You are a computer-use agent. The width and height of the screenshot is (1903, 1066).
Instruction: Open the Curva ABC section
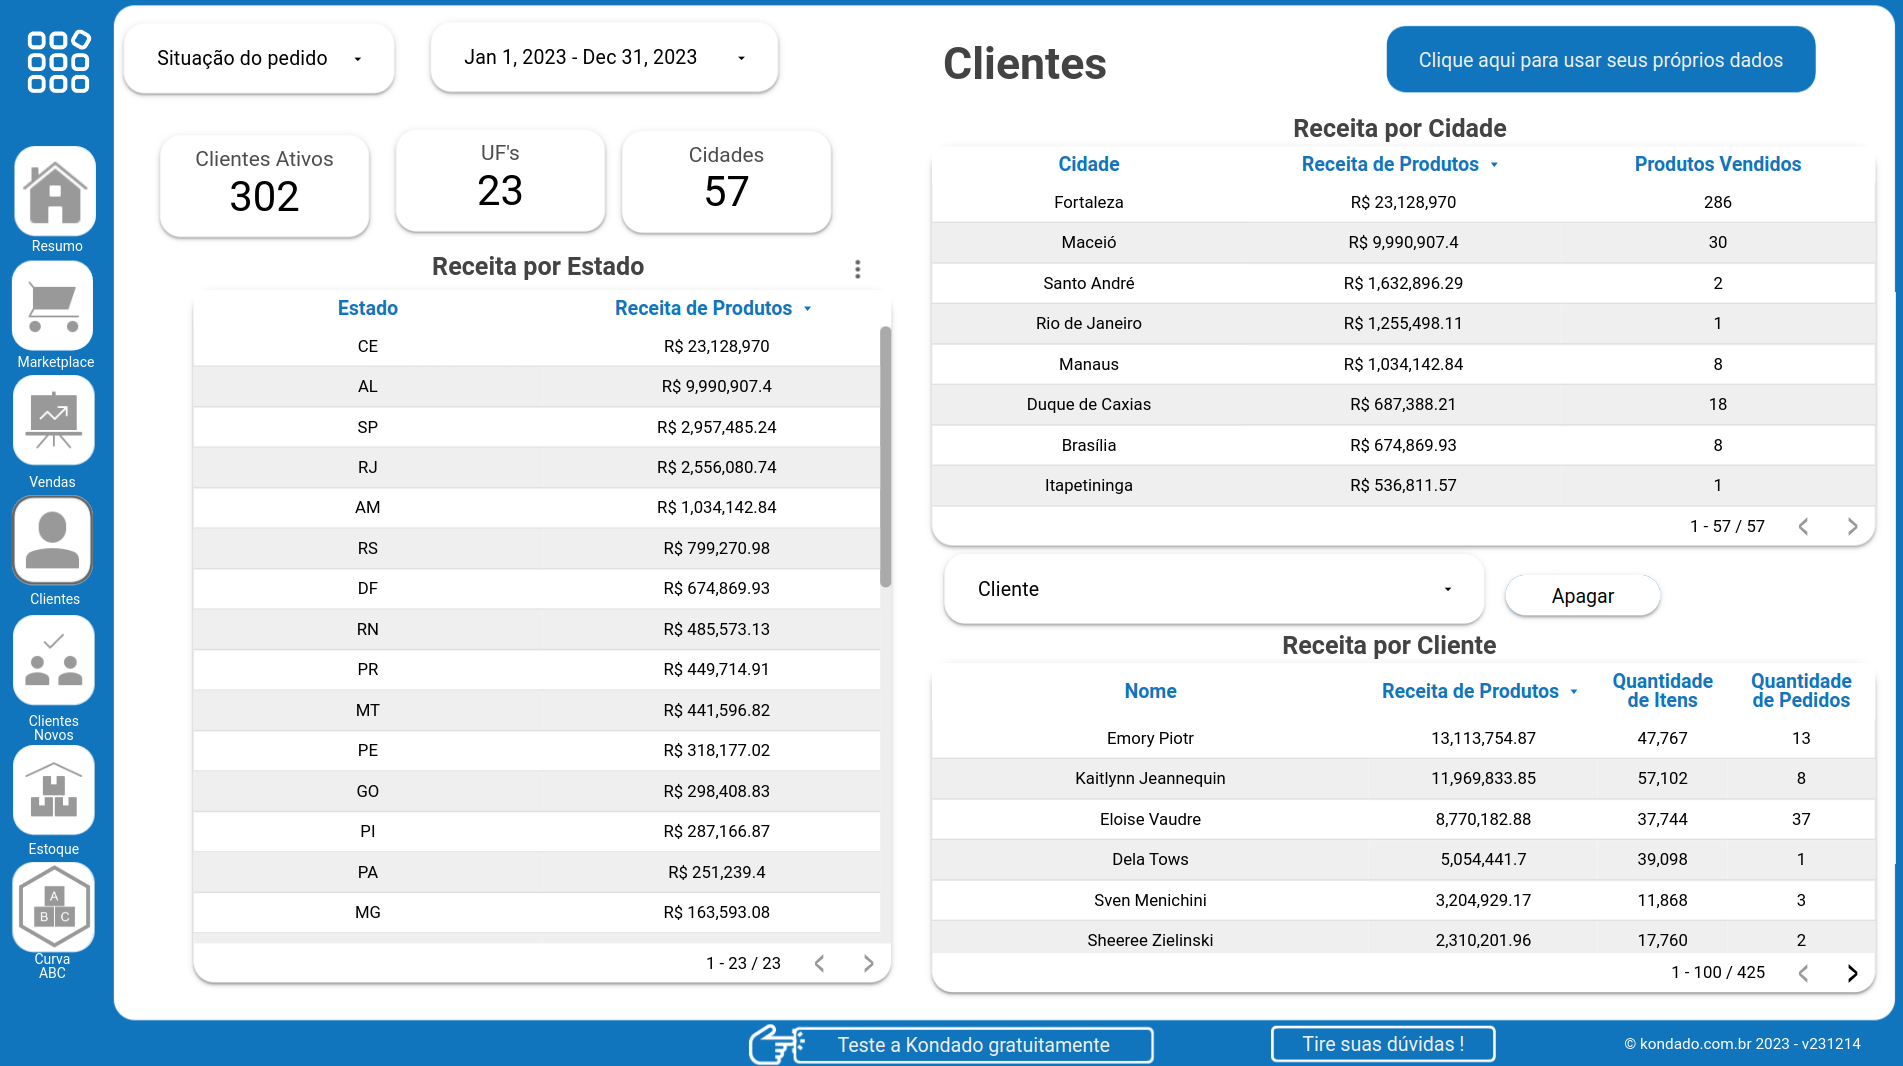(x=53, y=907)
